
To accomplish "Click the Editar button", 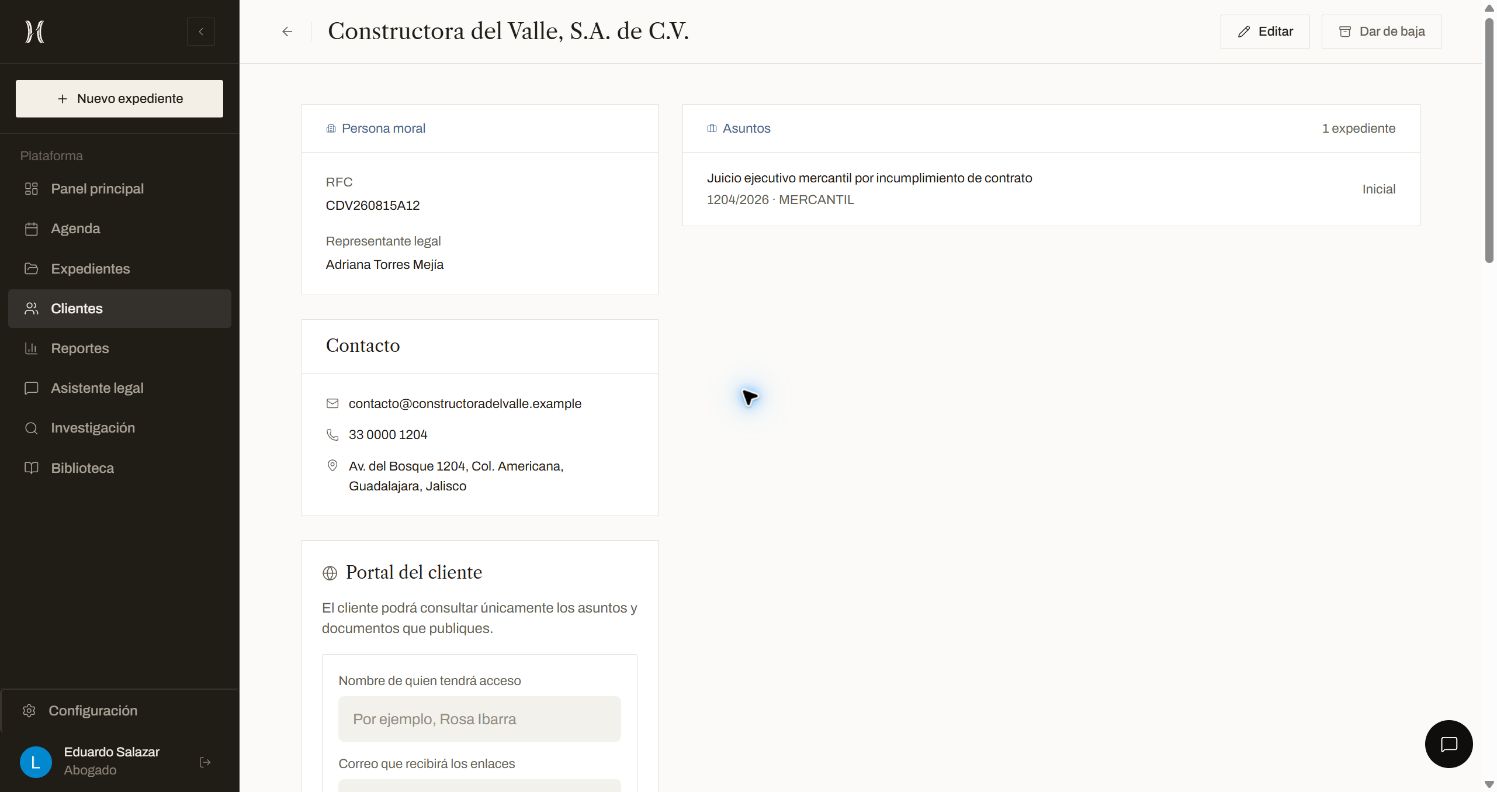I will pyautogui.click(x=1265, y=32).
